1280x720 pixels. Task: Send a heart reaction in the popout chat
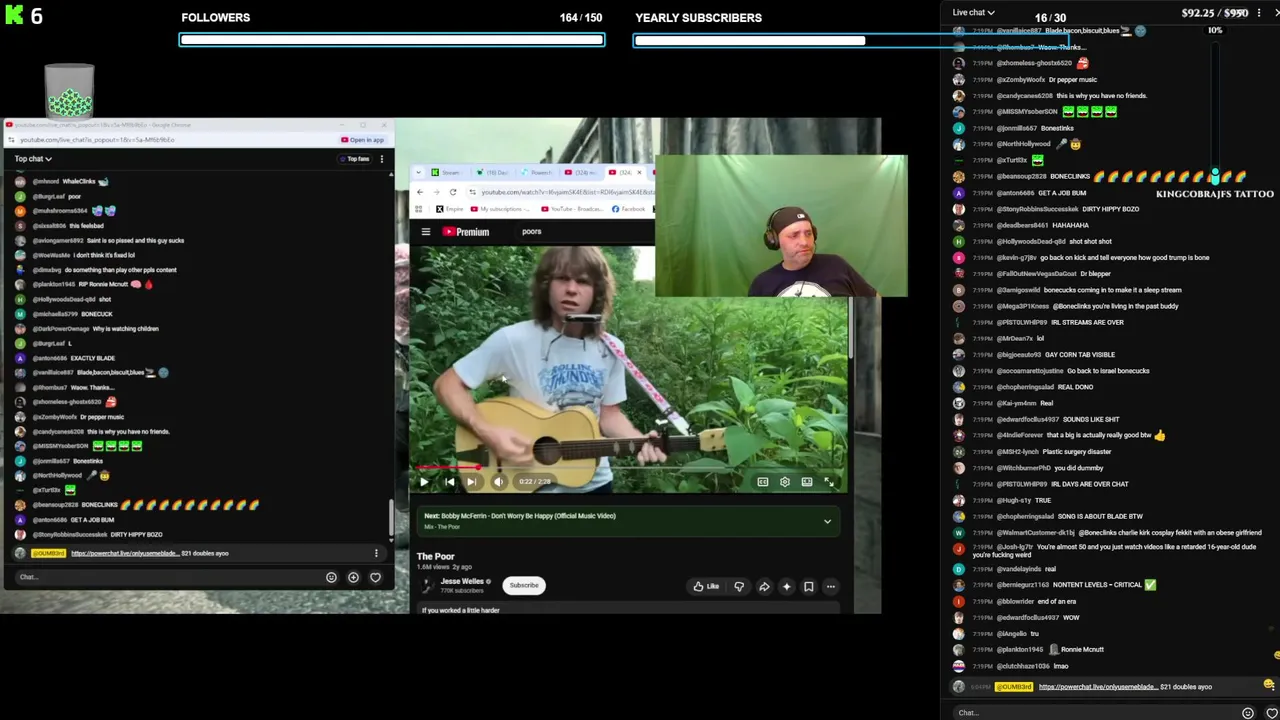click(375, 577)
